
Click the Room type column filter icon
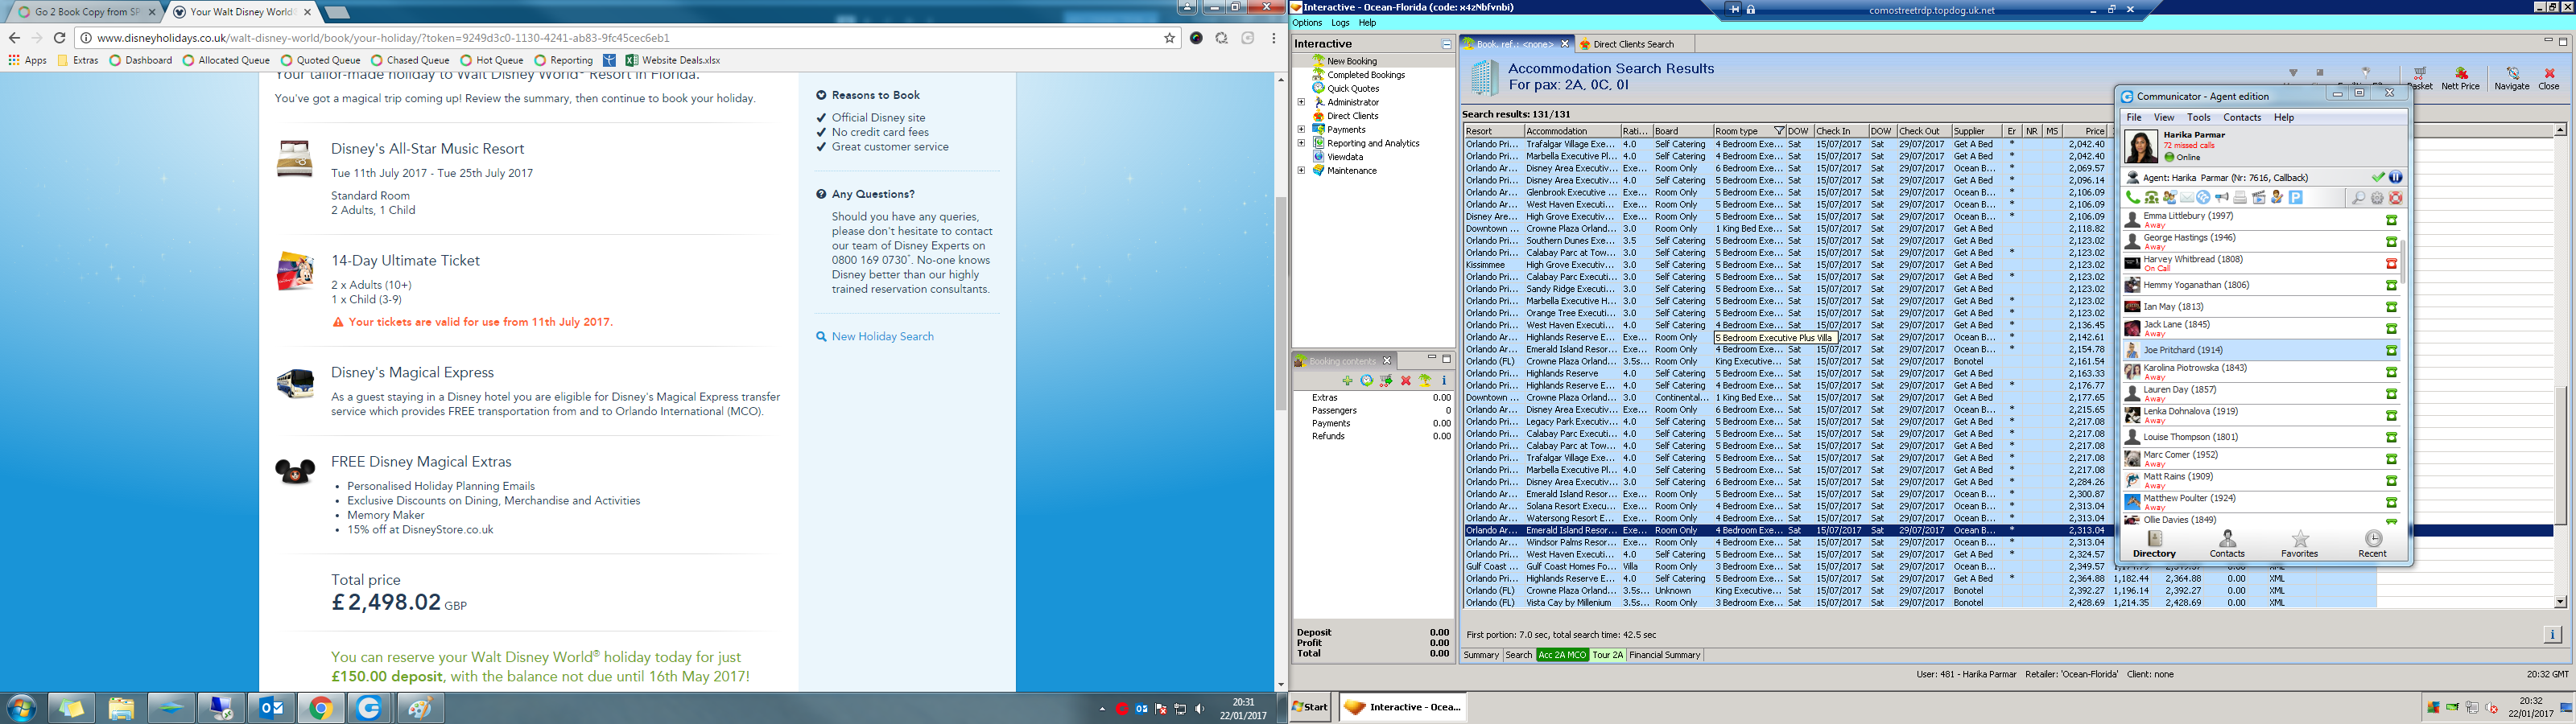click(x=1779, y=131)
